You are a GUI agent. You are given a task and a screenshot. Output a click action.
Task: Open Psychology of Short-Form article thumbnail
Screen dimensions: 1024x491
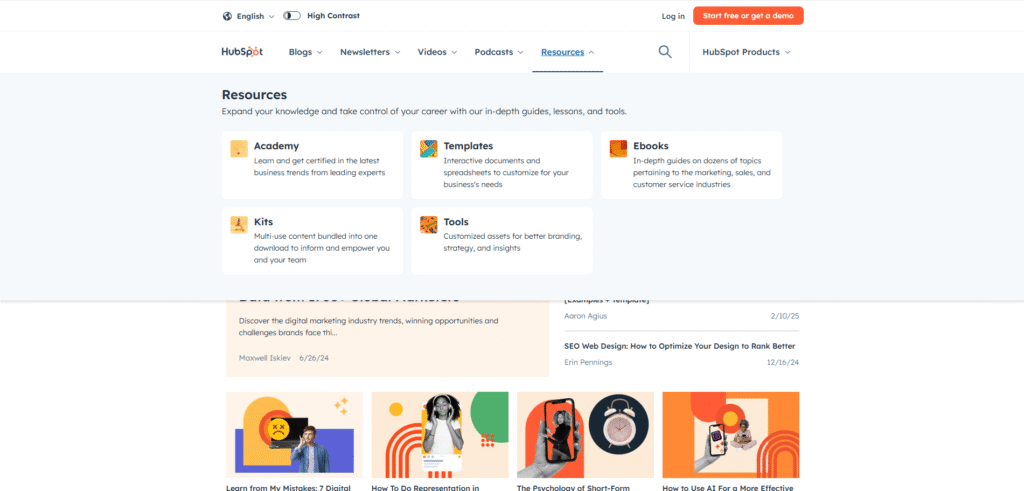coord(585,435)
